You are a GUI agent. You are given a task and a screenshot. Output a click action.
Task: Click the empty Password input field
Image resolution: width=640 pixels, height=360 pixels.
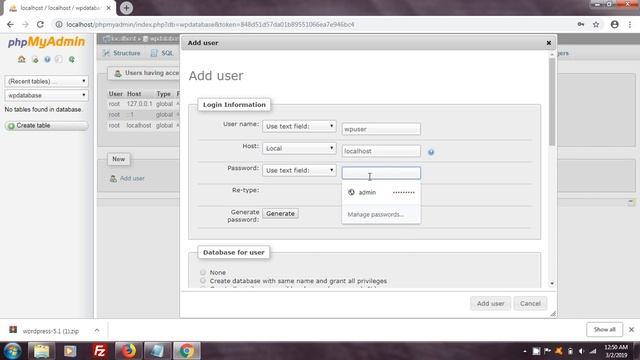381,173
